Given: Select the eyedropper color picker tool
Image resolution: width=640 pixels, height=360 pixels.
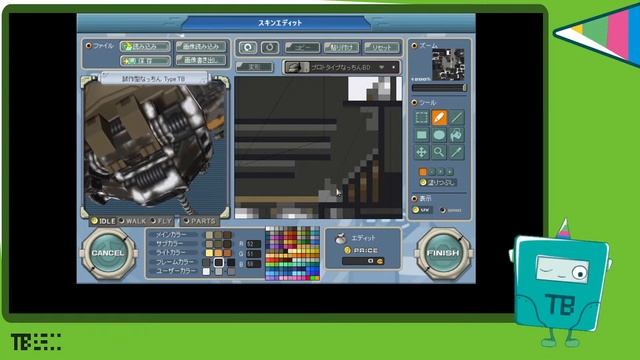Looking at the screenshot, I should point(456,152).
